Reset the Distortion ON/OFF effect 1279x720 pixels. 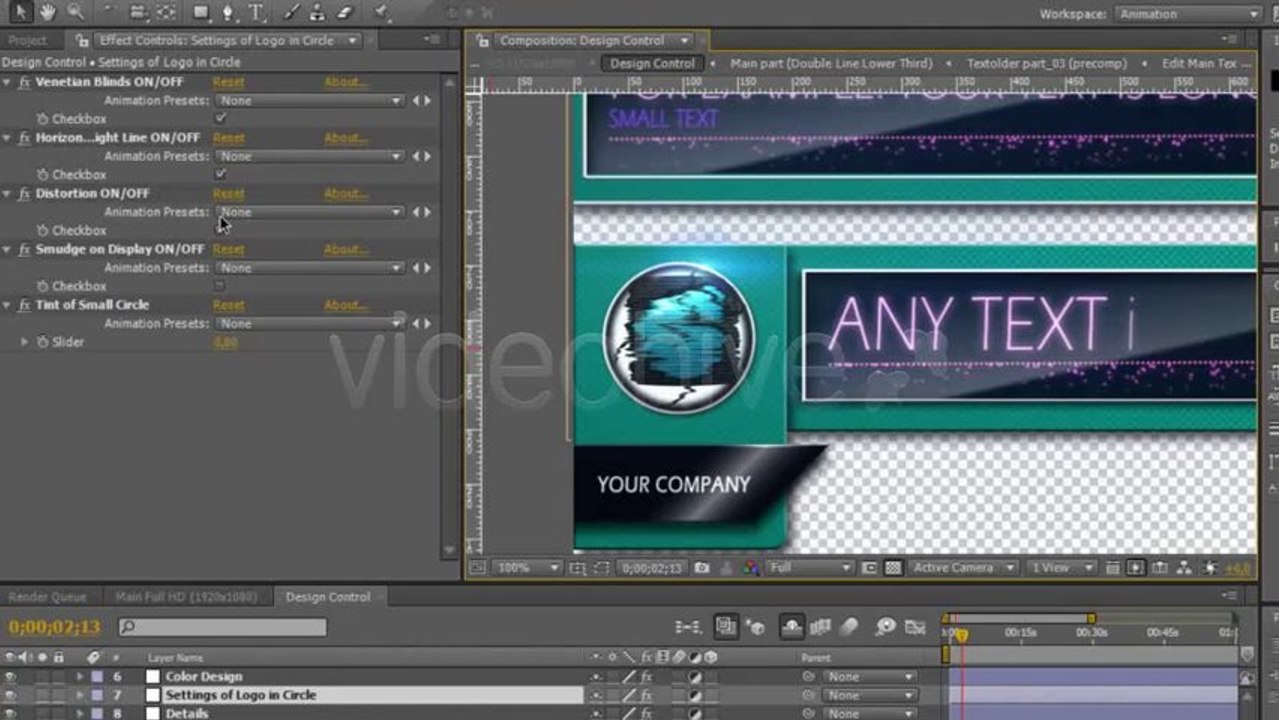[228, 193]
